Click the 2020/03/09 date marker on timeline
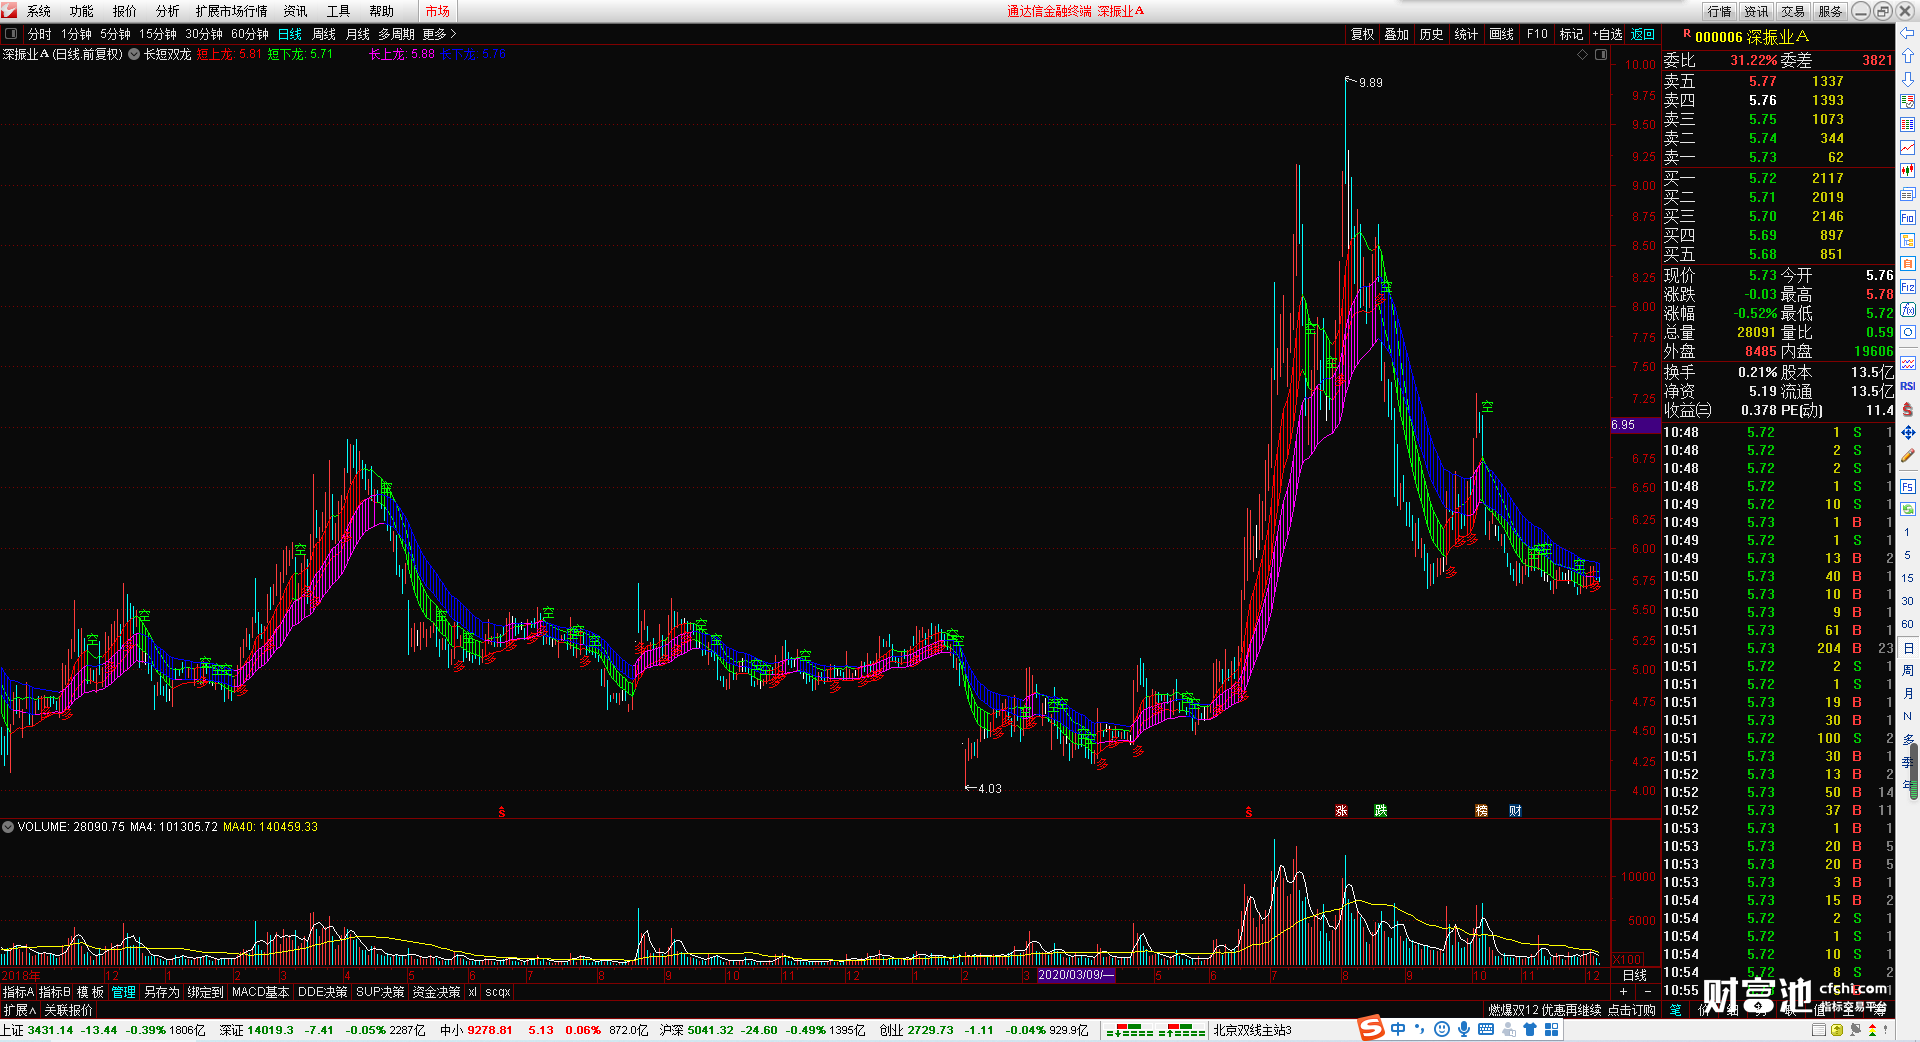Screen dimensions: 1920x1042 click(1076, 975)
